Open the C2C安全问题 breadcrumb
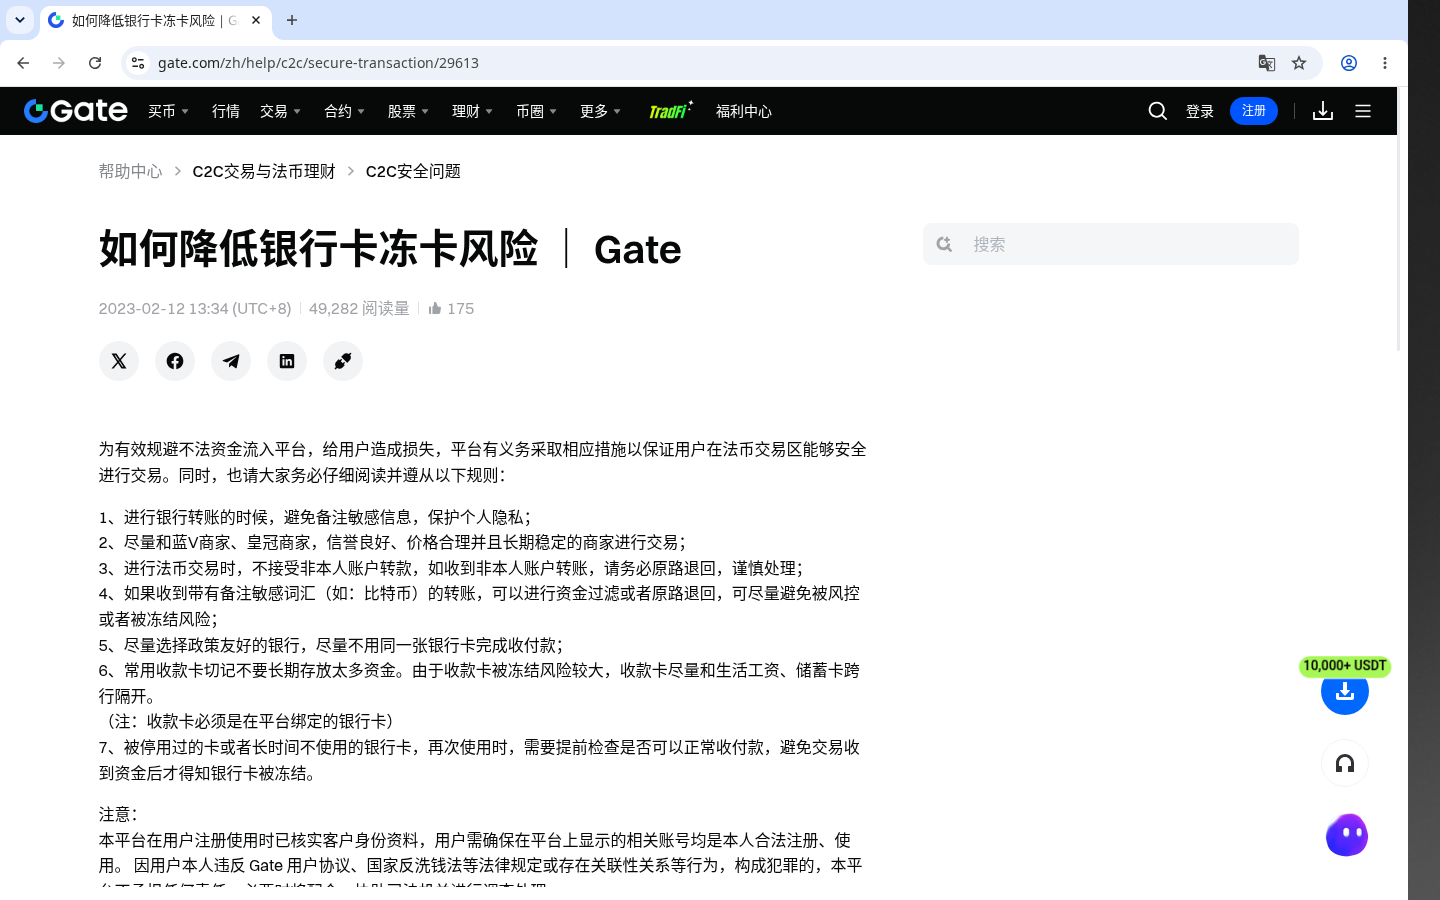The height and width of the screenshot is (900, 1440). click(413, 171)
